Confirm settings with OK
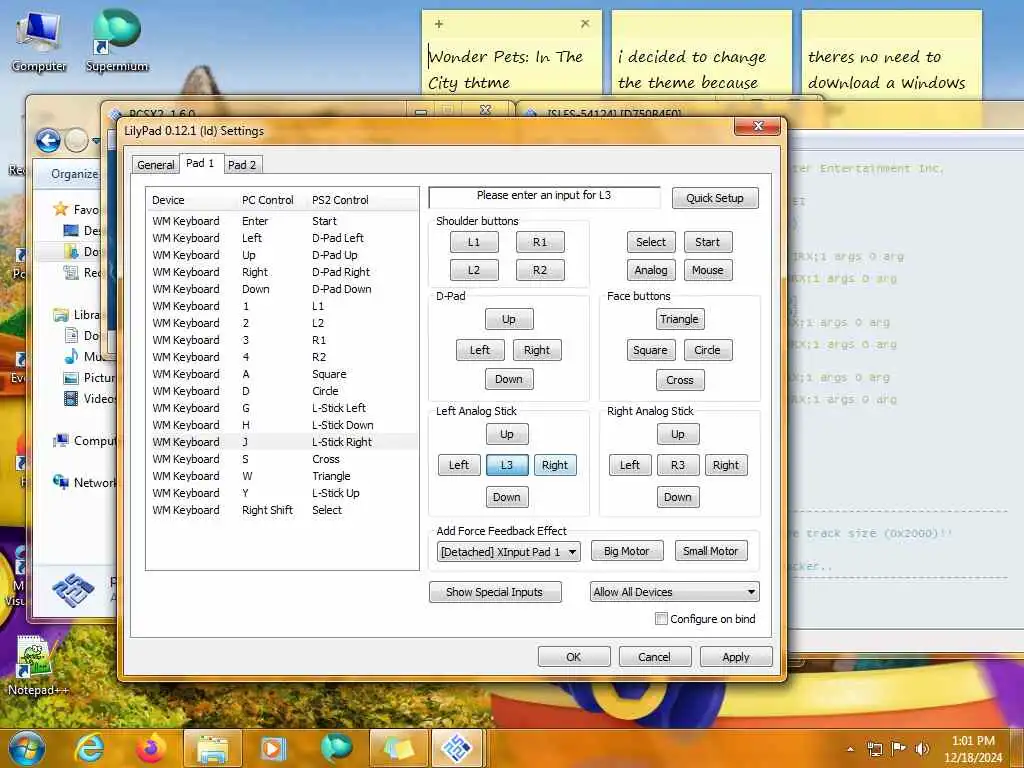Screen dimensions: 1024x768 pyautogui.click(x=574, y=657)
